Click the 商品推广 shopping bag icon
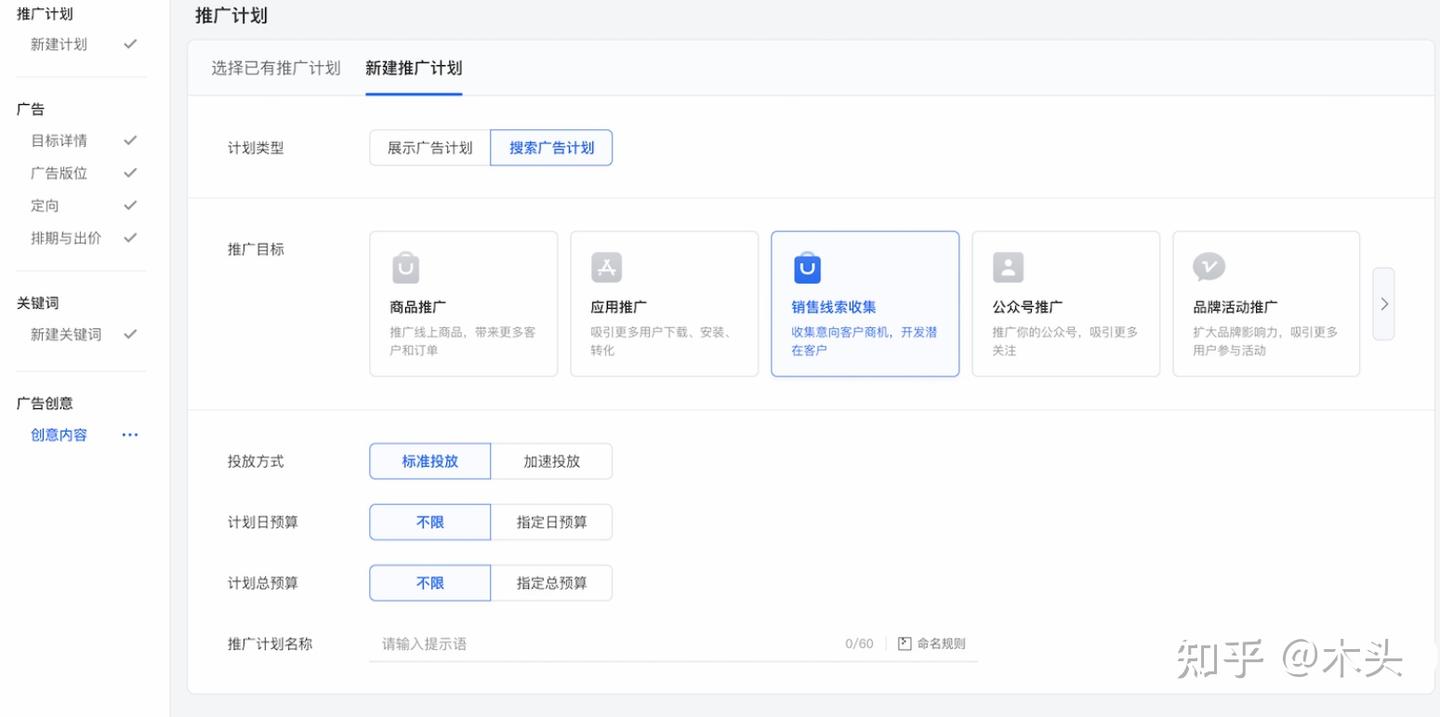Image resolution: width=1440 pixels, height=717 pixels. click(405, 268)
